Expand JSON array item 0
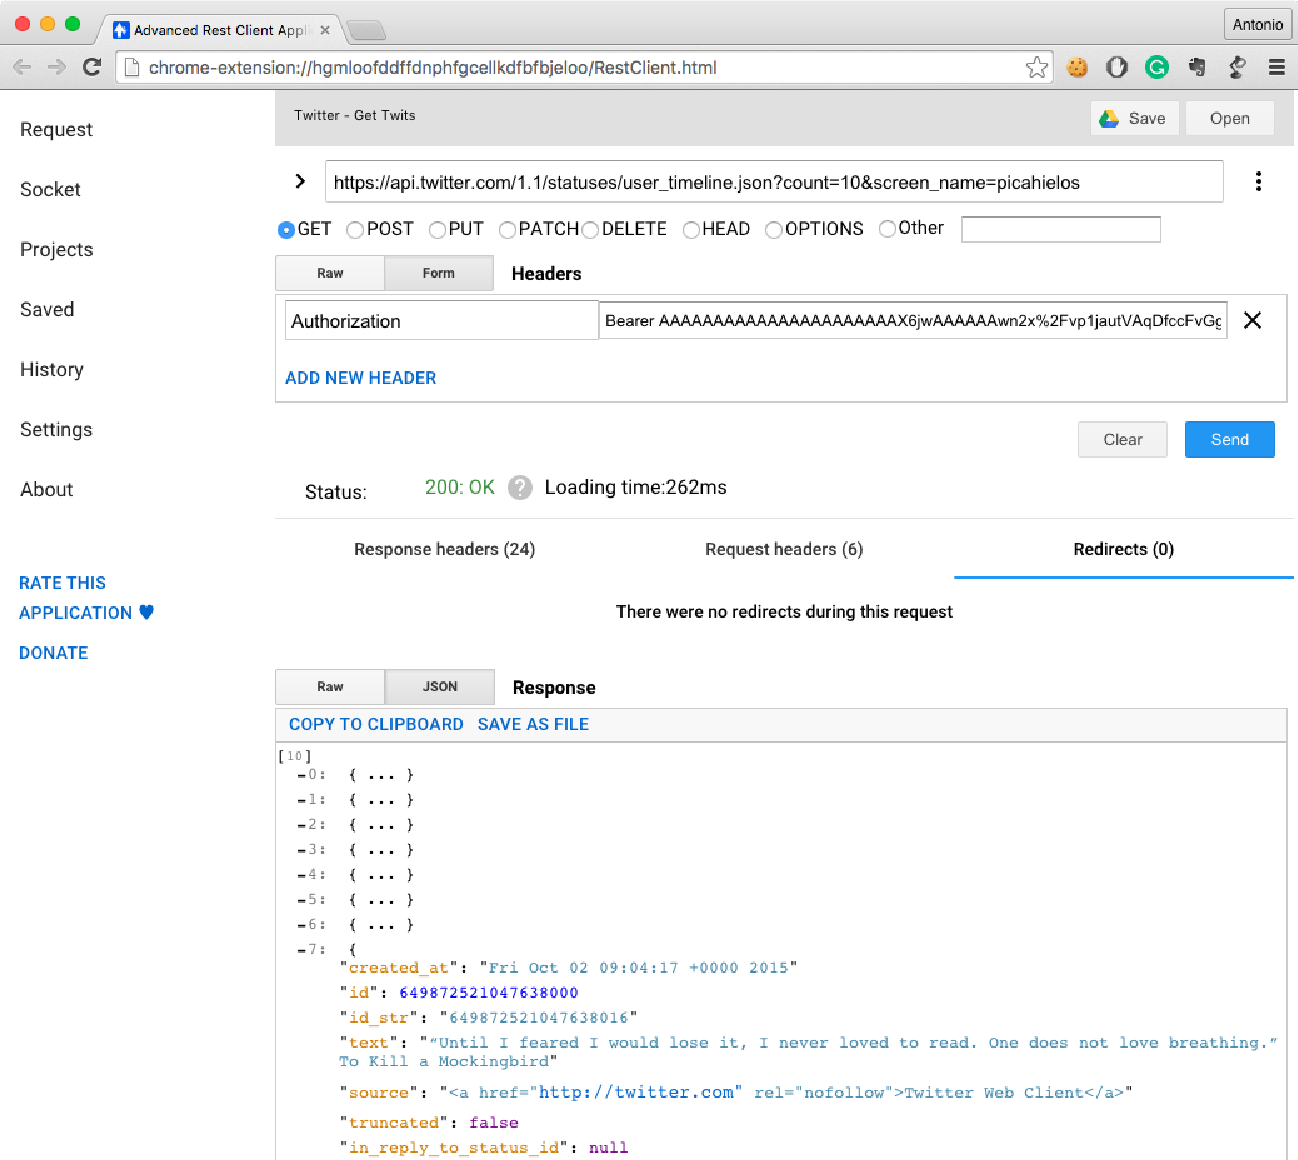The width and height of the screenshot is (1298, 1160). 302,775
